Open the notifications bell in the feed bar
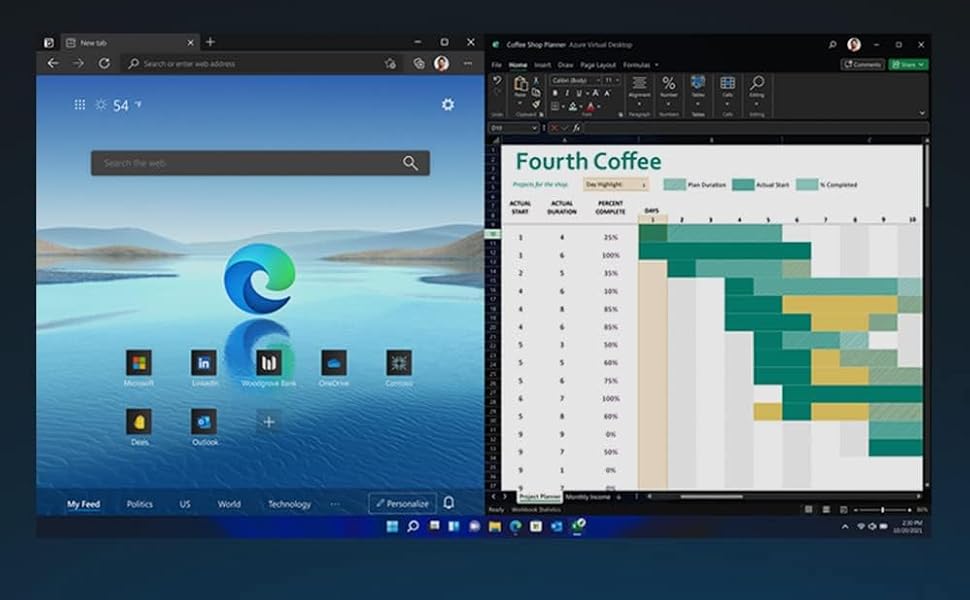Viewport: 970px width, 600px height. click(x=449, y=503)
